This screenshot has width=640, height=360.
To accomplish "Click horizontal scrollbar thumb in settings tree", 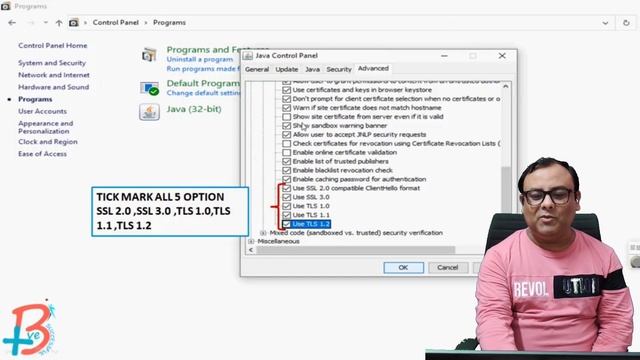I will pos(356,250).
